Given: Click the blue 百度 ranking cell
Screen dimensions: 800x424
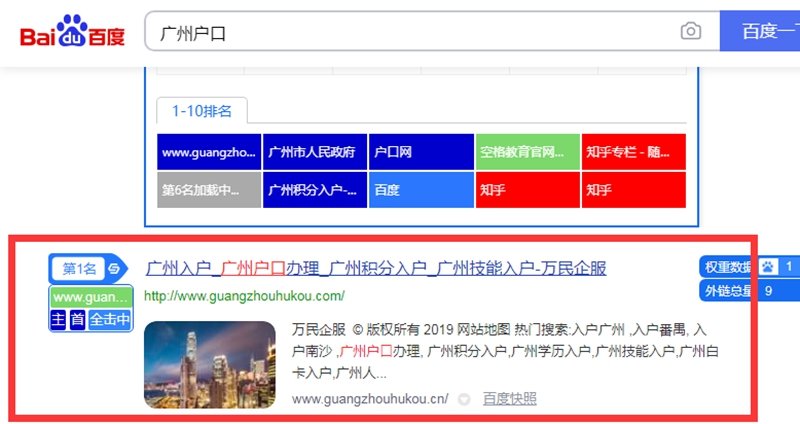Looking at the screenshot, I should (x=421, y=190).
